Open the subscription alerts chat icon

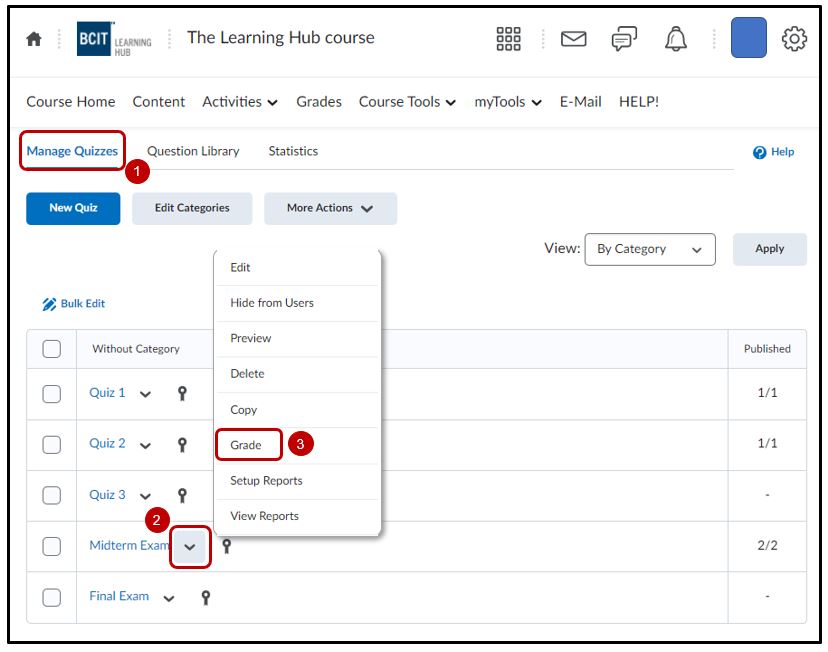[624, 39]
